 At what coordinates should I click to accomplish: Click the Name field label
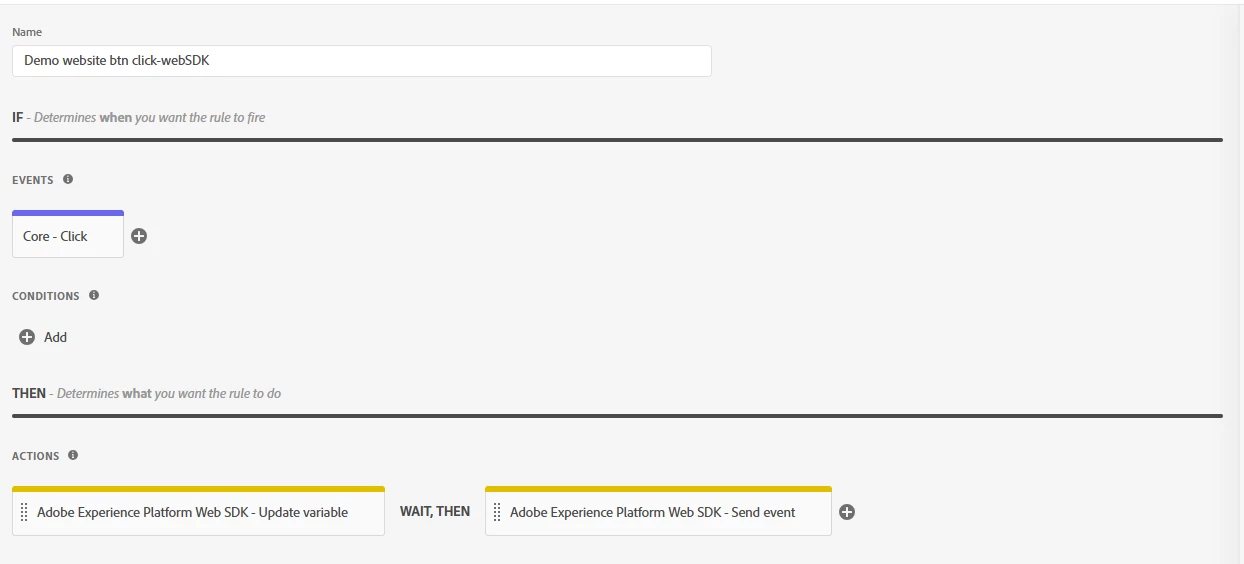pos(27,32)
